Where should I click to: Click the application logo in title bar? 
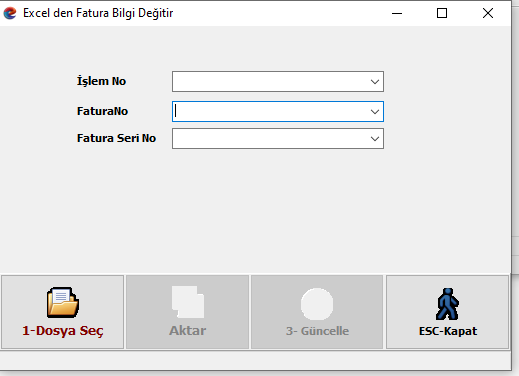(x=10, y=13)
